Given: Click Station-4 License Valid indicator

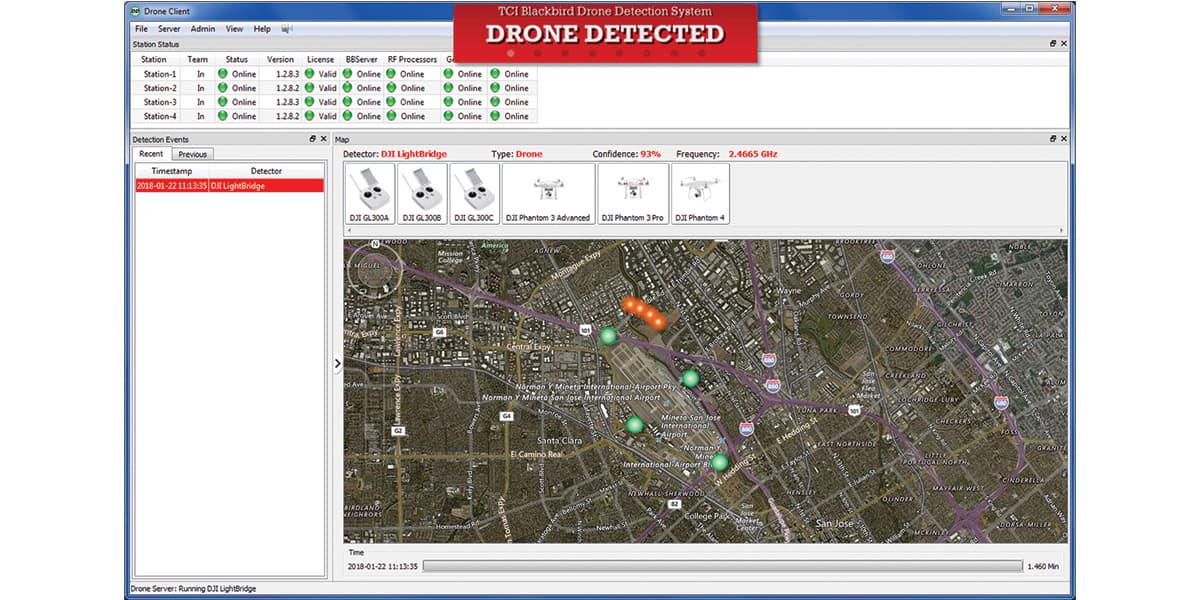Looking at the screenshot, I should pyautogui.click(x=310, y=116).
